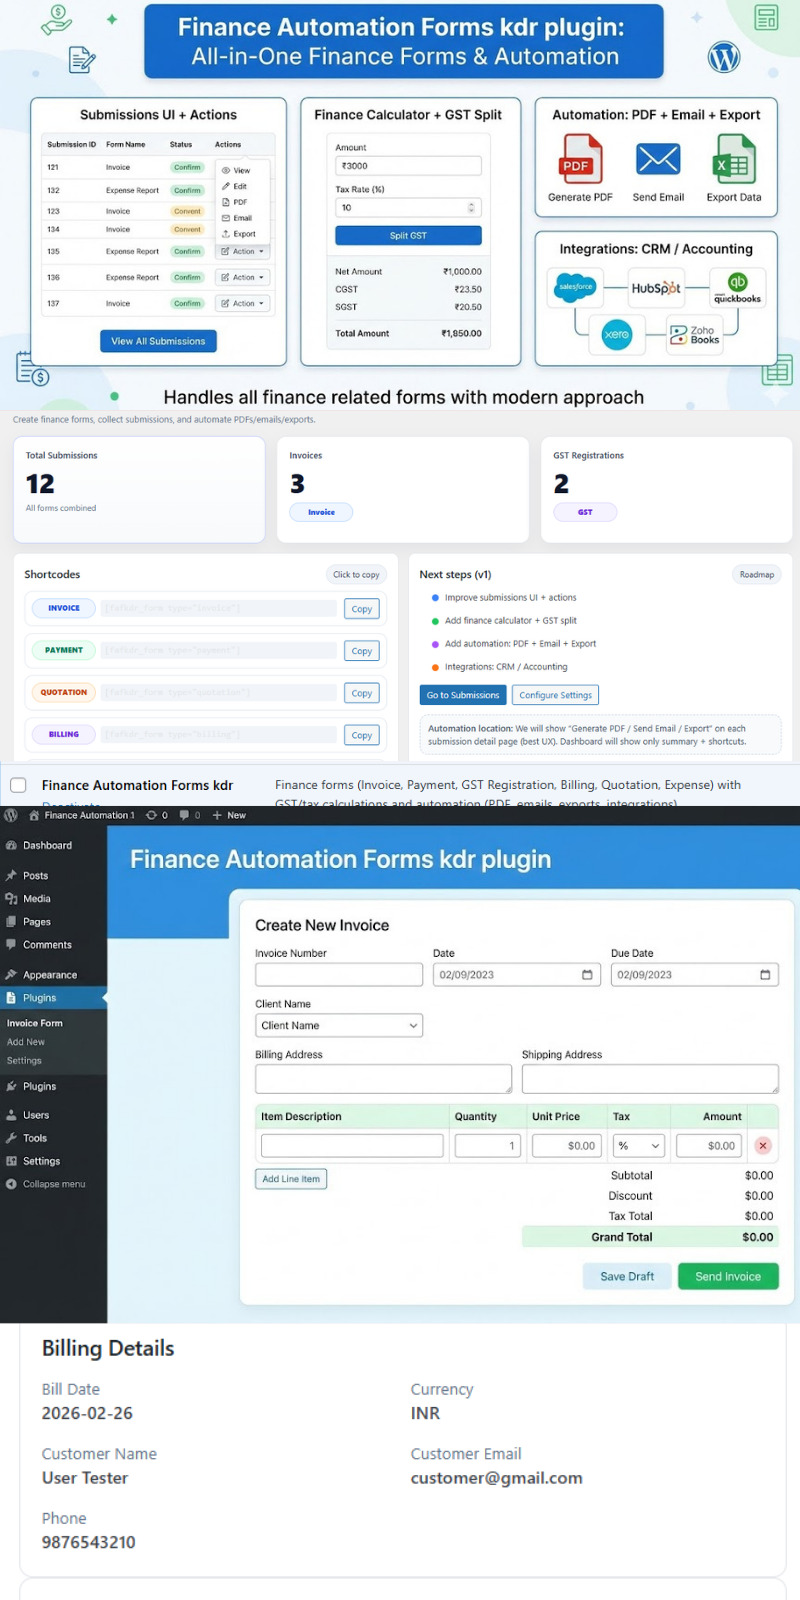Open the Action dropdown for submission 136
800x1600 pixels.
point(243,277)
